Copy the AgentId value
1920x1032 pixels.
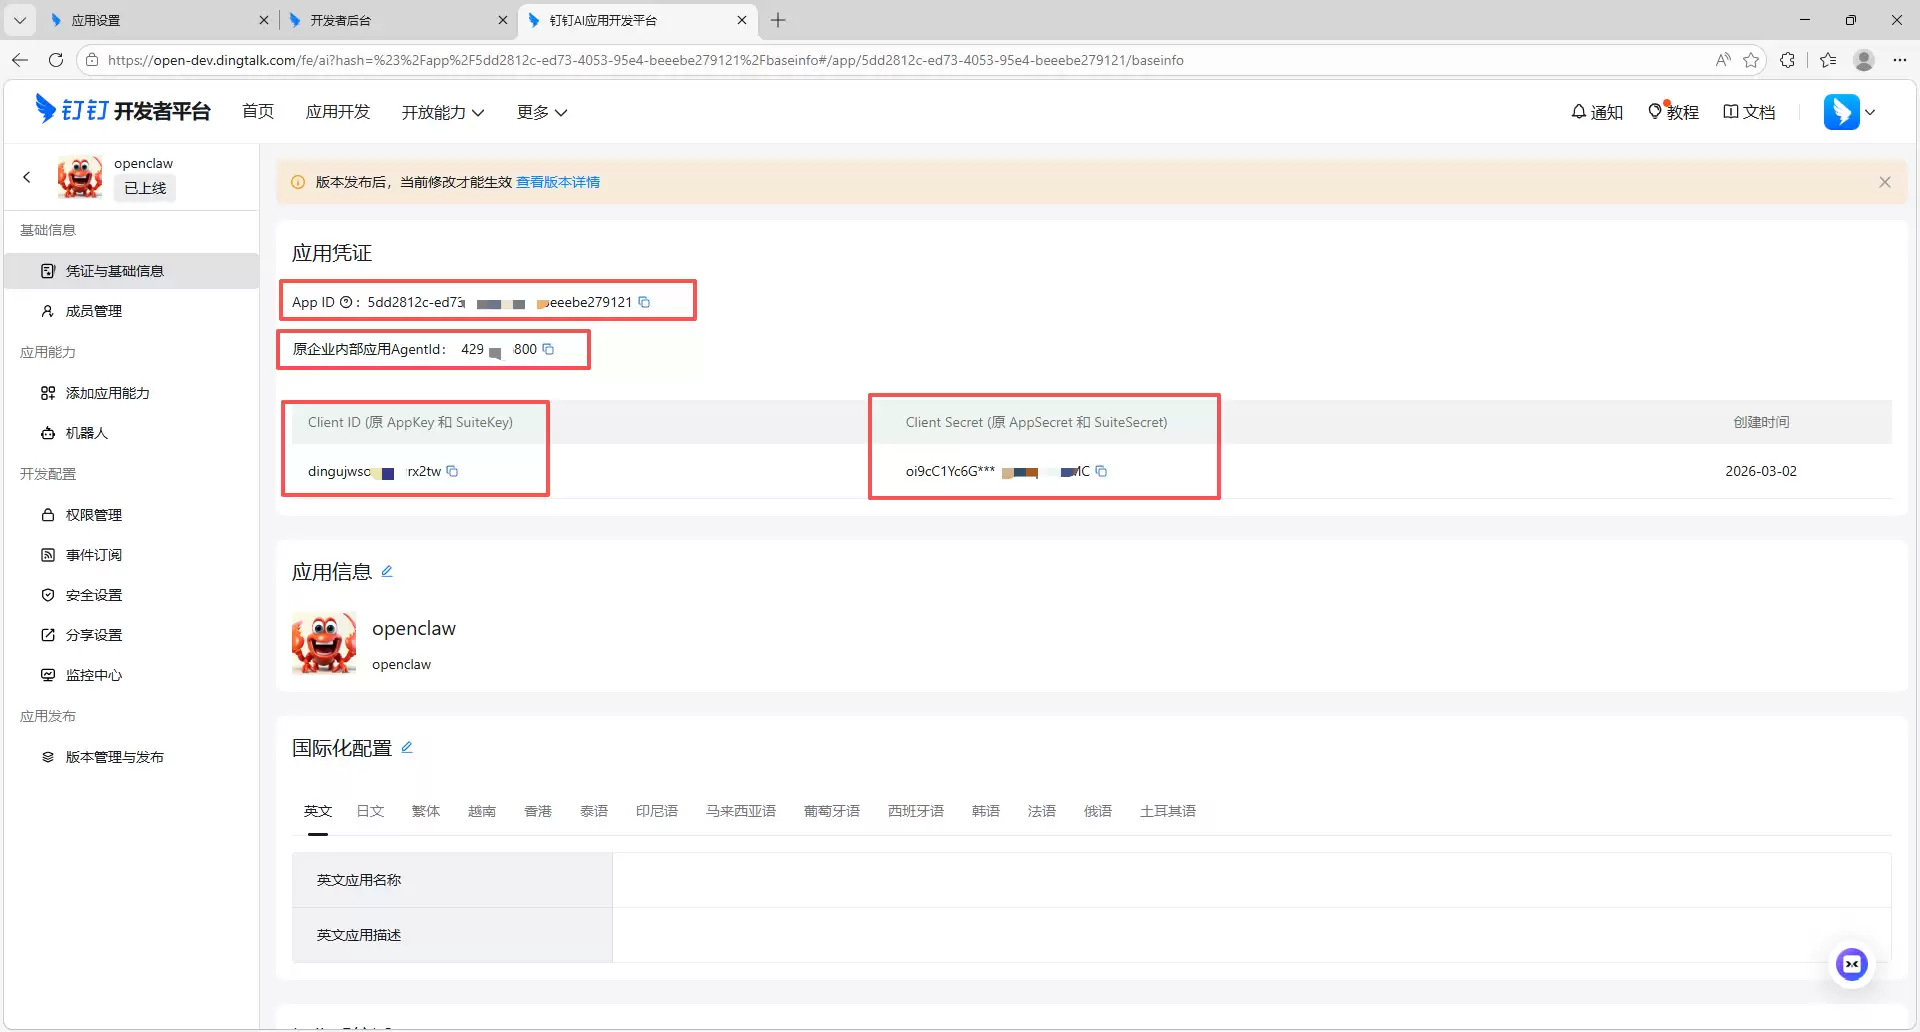pos(548,349)
